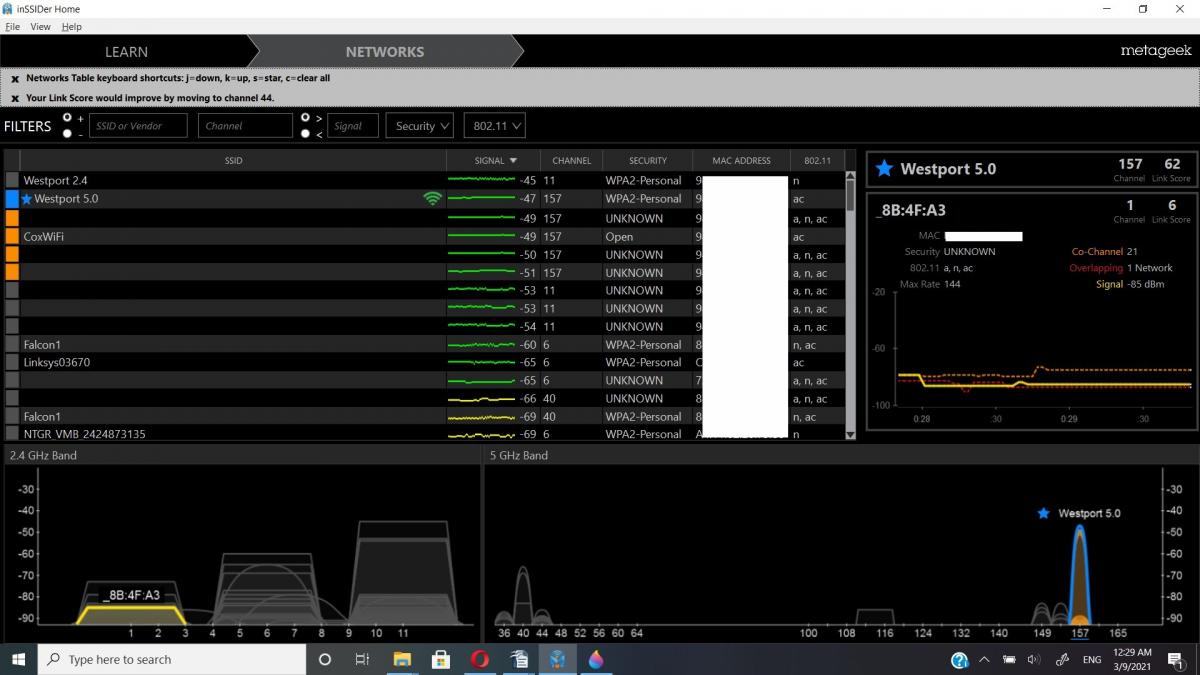Screen dimensions: 1200x675
Task: Click the networks table scroll up arrow
Action: tap(850, 178)
